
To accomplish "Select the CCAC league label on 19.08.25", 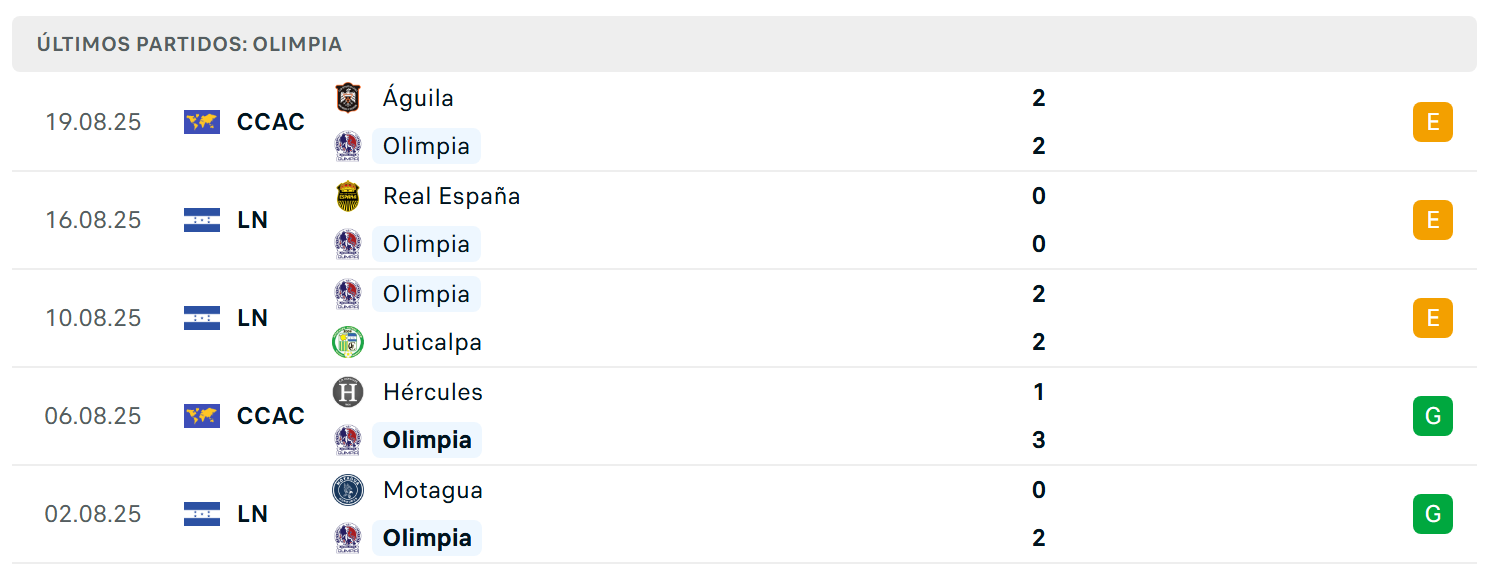I will coord(270,122).
